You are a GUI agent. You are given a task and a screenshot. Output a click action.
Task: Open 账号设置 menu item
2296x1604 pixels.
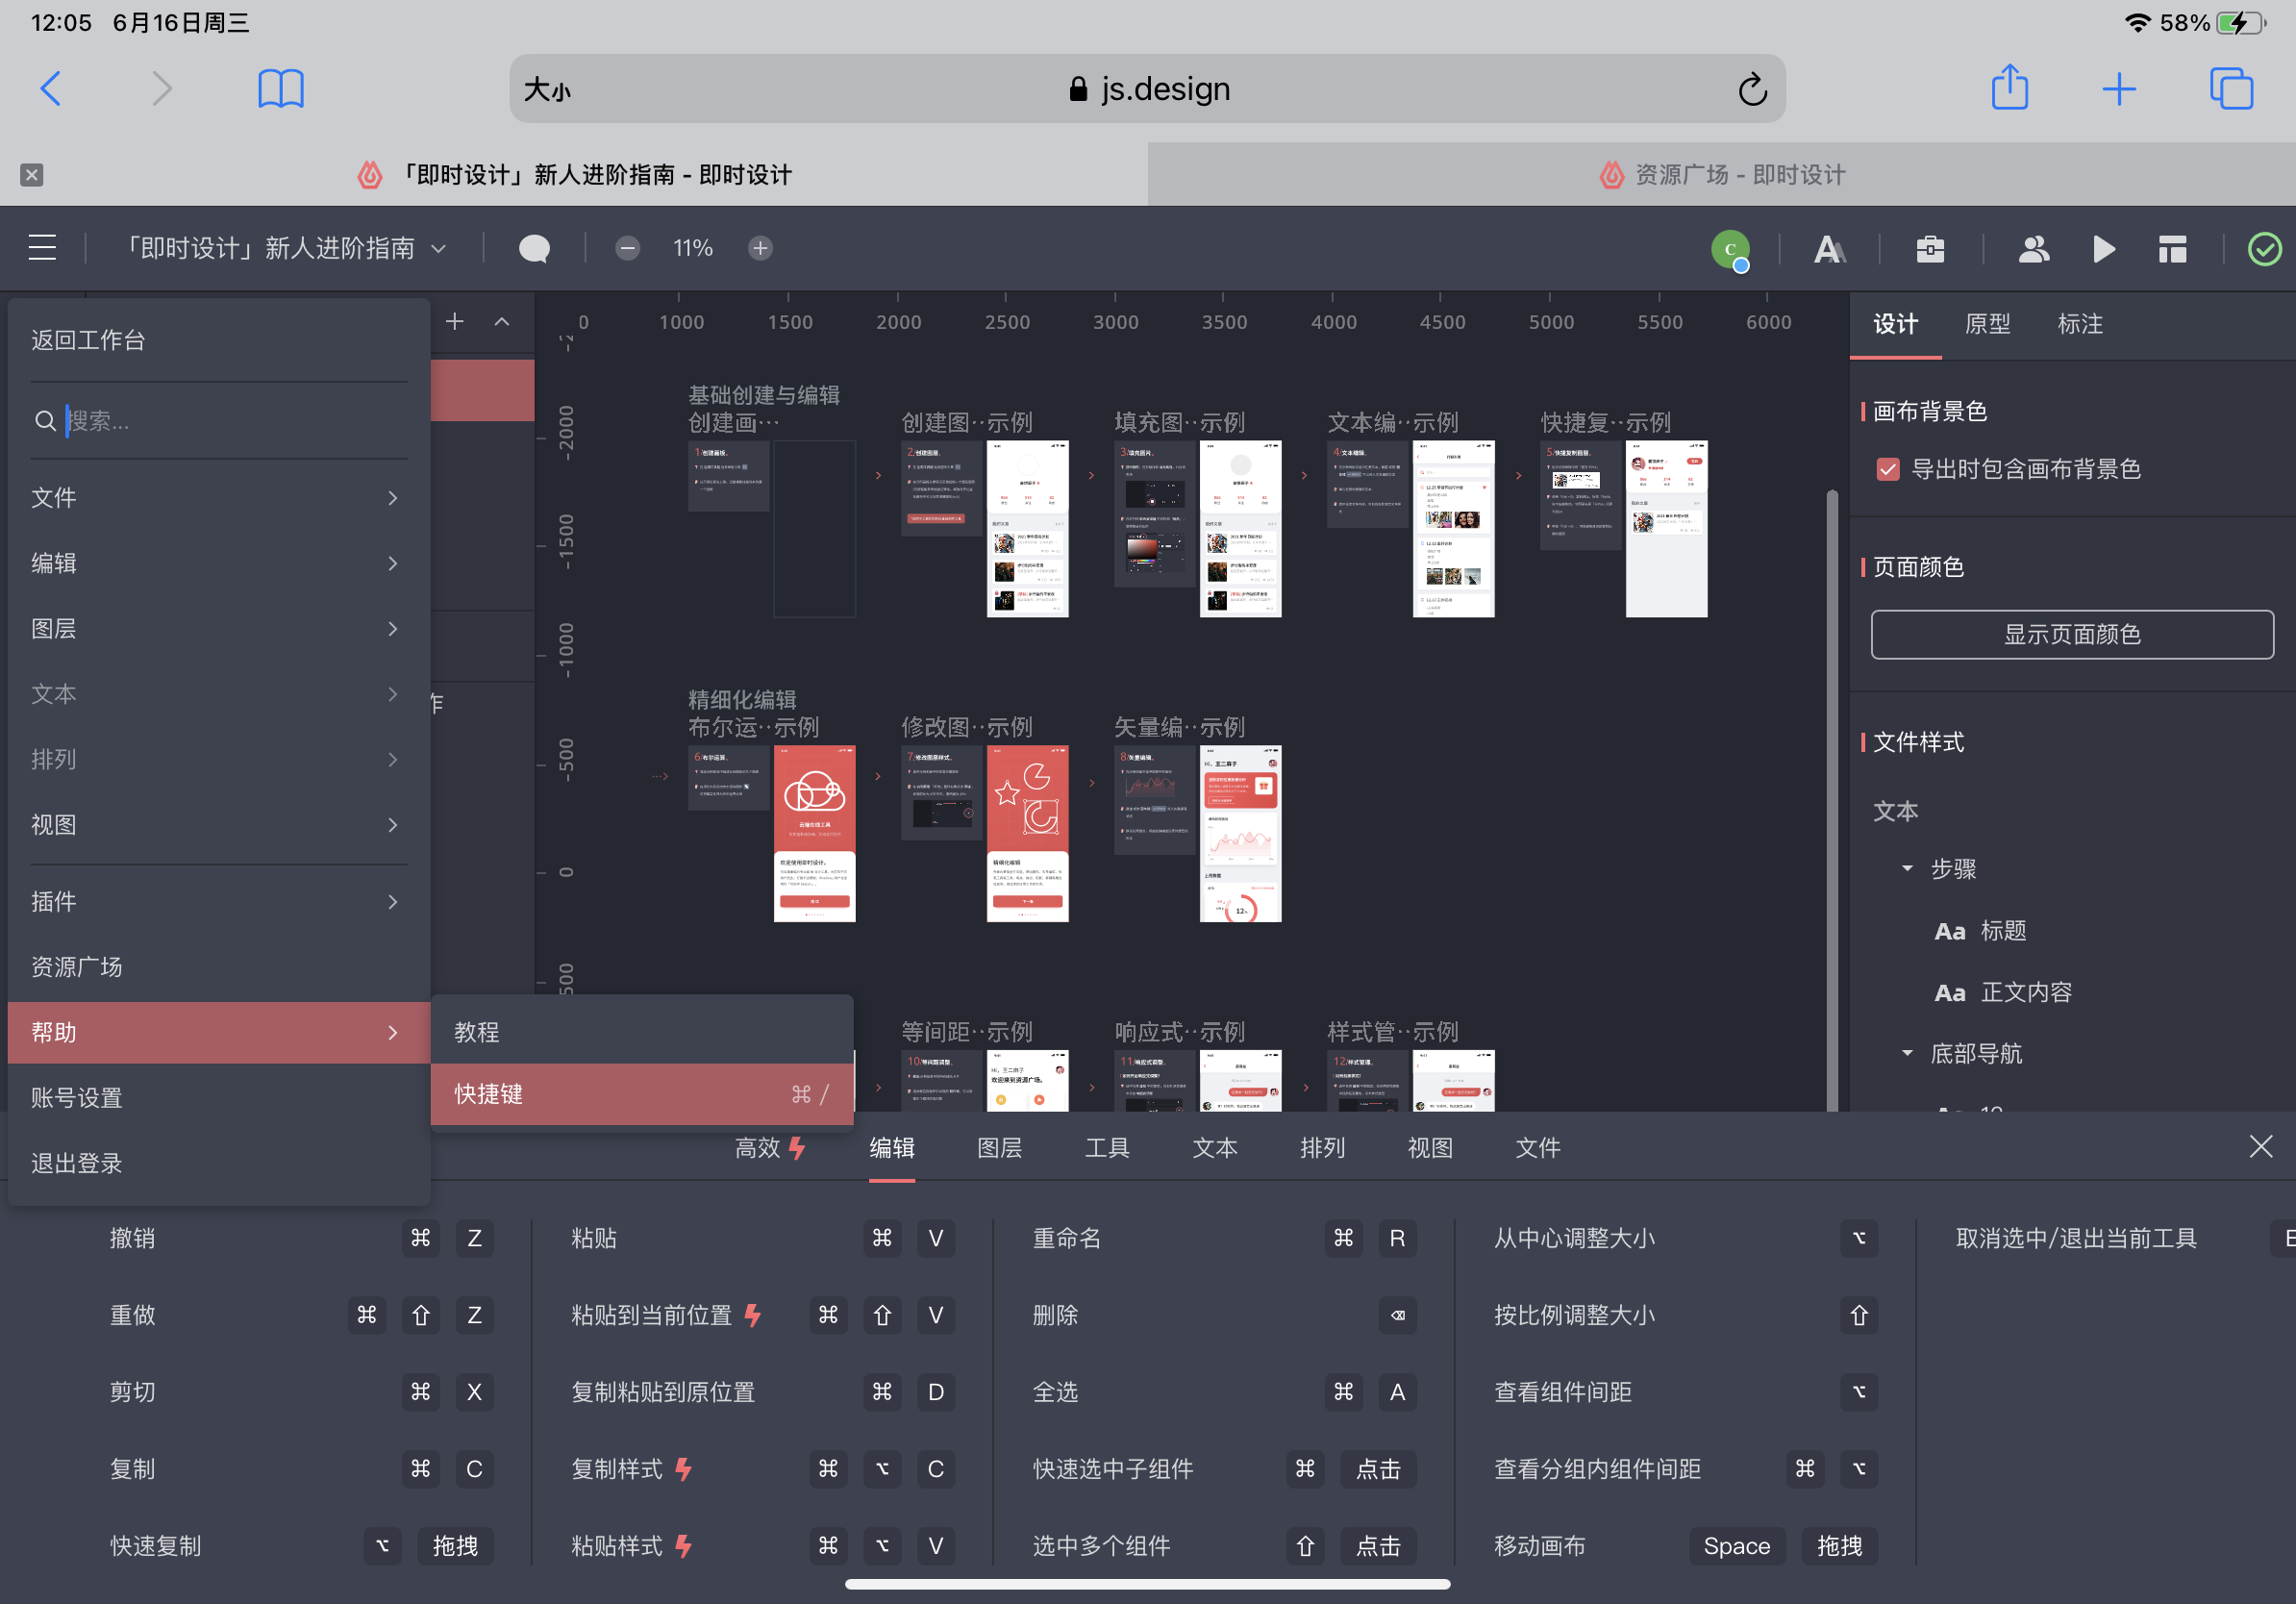[218, 1098]
